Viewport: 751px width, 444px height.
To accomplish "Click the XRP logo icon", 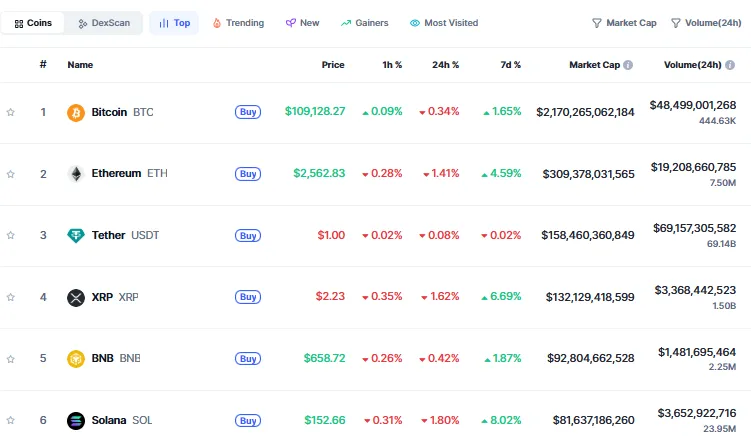I will pyautogui.click(x=76, y=297).
